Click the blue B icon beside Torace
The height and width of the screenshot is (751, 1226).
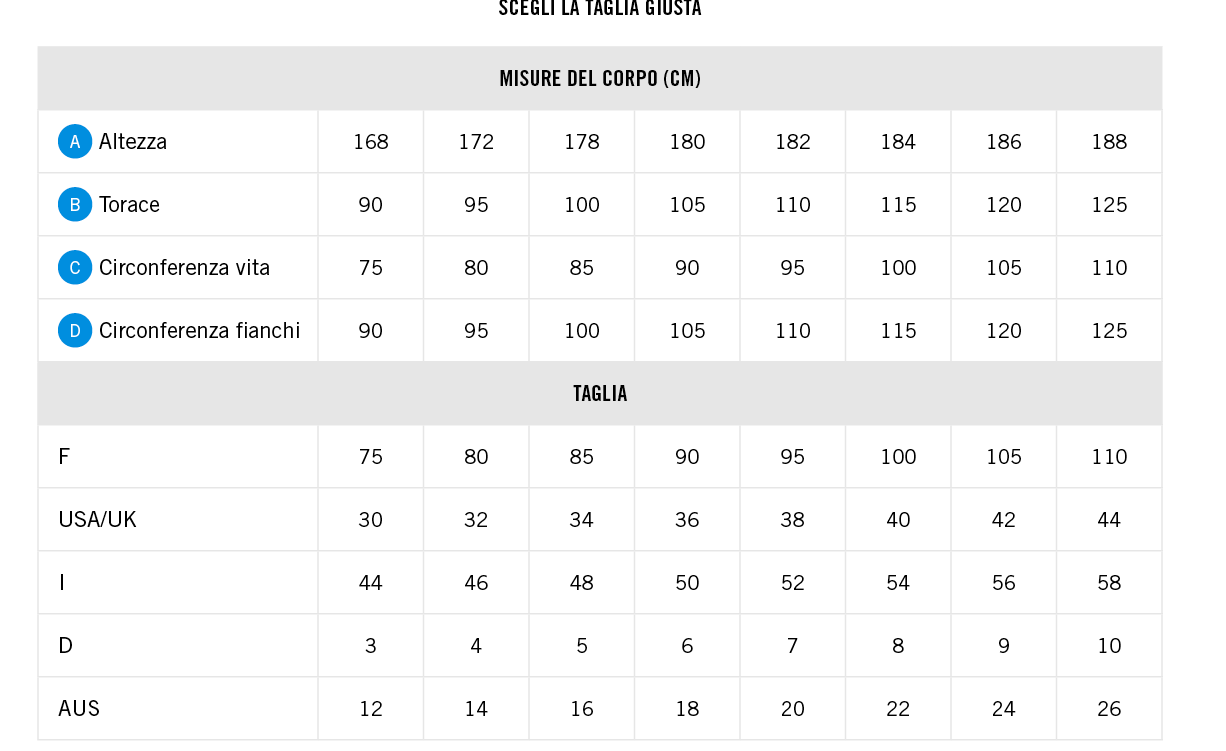click(x=75, y=205)
